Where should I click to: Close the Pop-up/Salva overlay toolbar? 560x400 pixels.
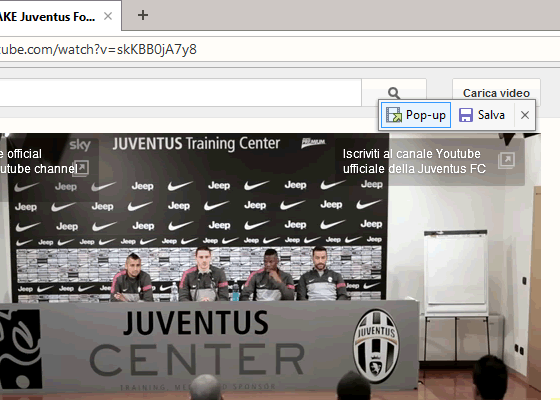point(525,115)
